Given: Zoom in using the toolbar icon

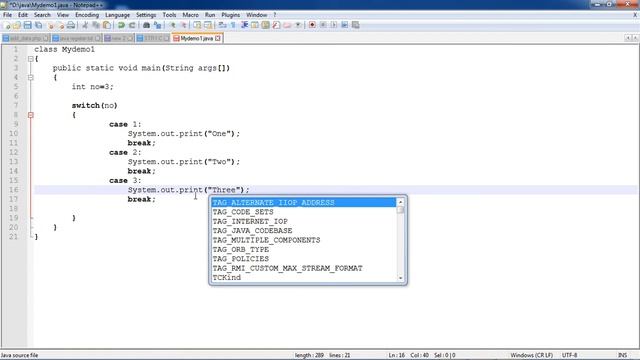Looking at the screenshot, I should pyautogui.click(x=173, y=25).
